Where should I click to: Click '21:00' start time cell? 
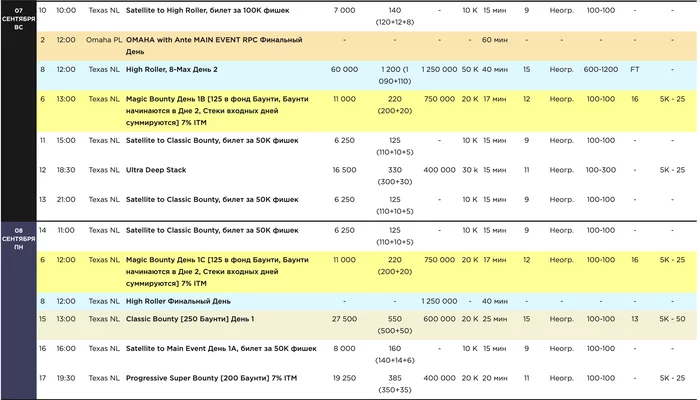pos(66,200)
